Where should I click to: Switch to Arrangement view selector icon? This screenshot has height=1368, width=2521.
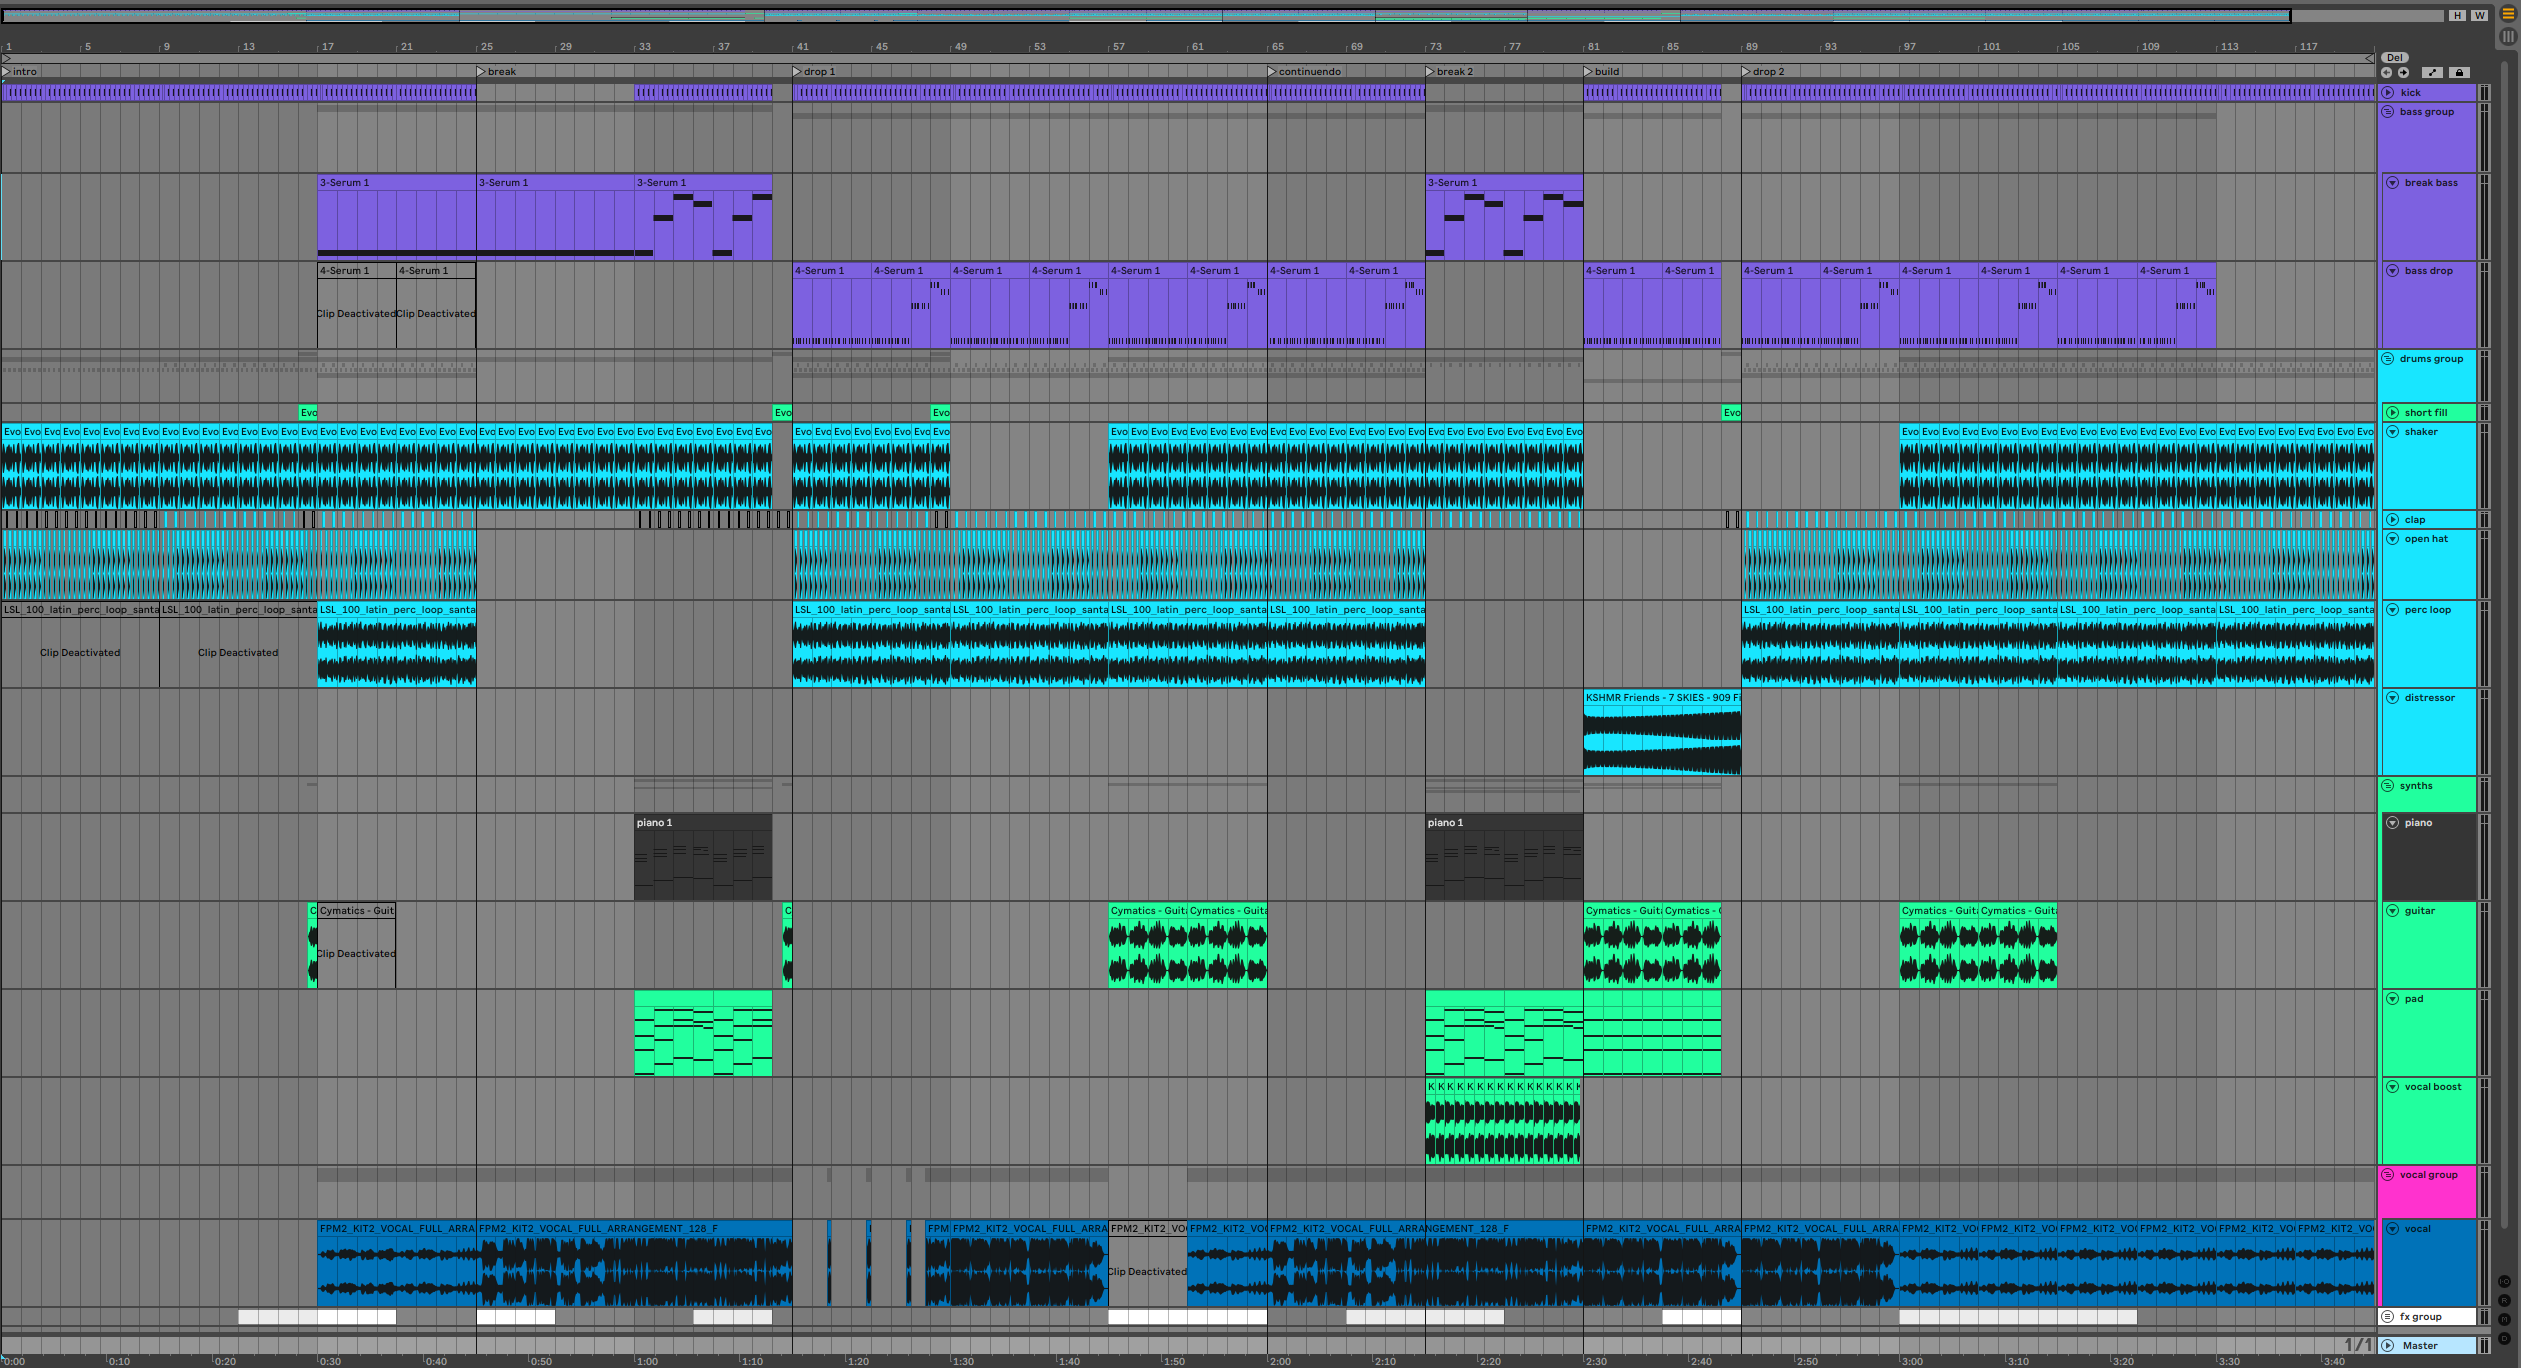(x=2508, y=14)
